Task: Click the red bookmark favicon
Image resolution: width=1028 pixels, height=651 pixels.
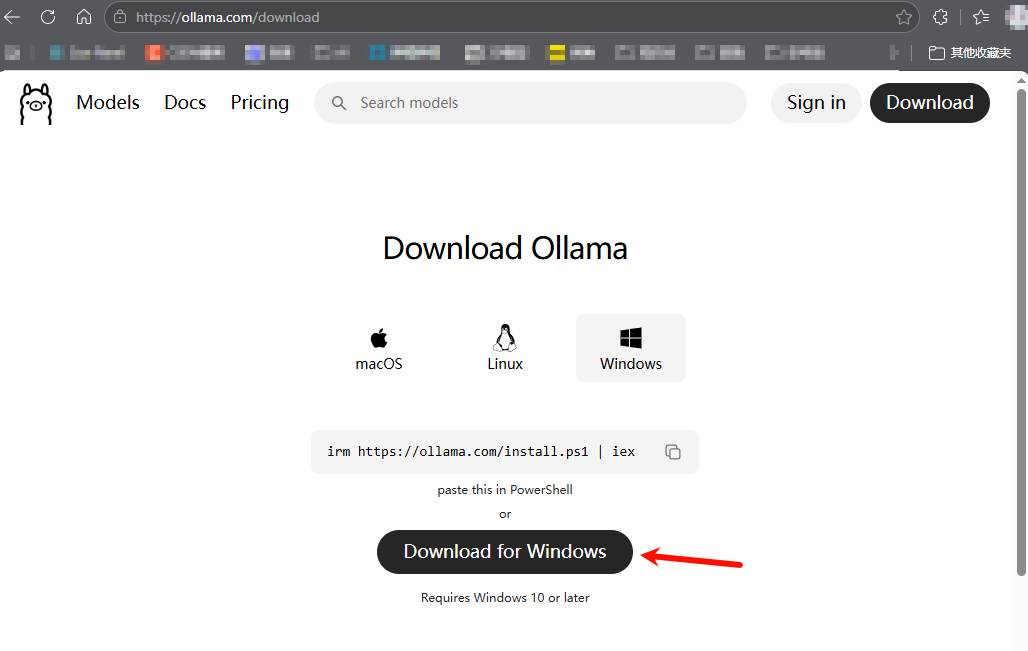Action: pyautogui.click(x=153, y=53)
